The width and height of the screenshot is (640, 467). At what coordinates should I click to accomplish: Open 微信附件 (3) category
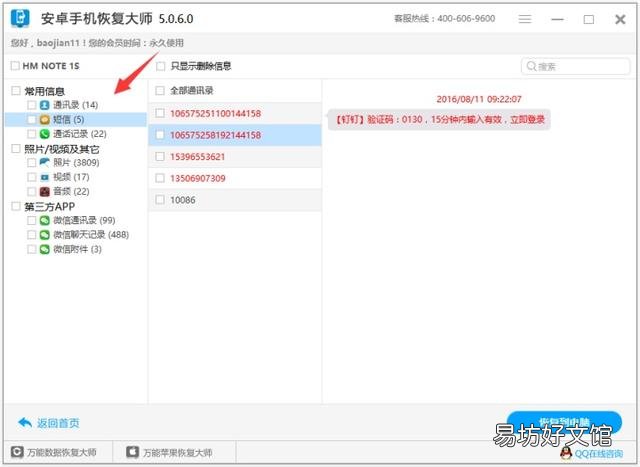(x=77, y=249)
